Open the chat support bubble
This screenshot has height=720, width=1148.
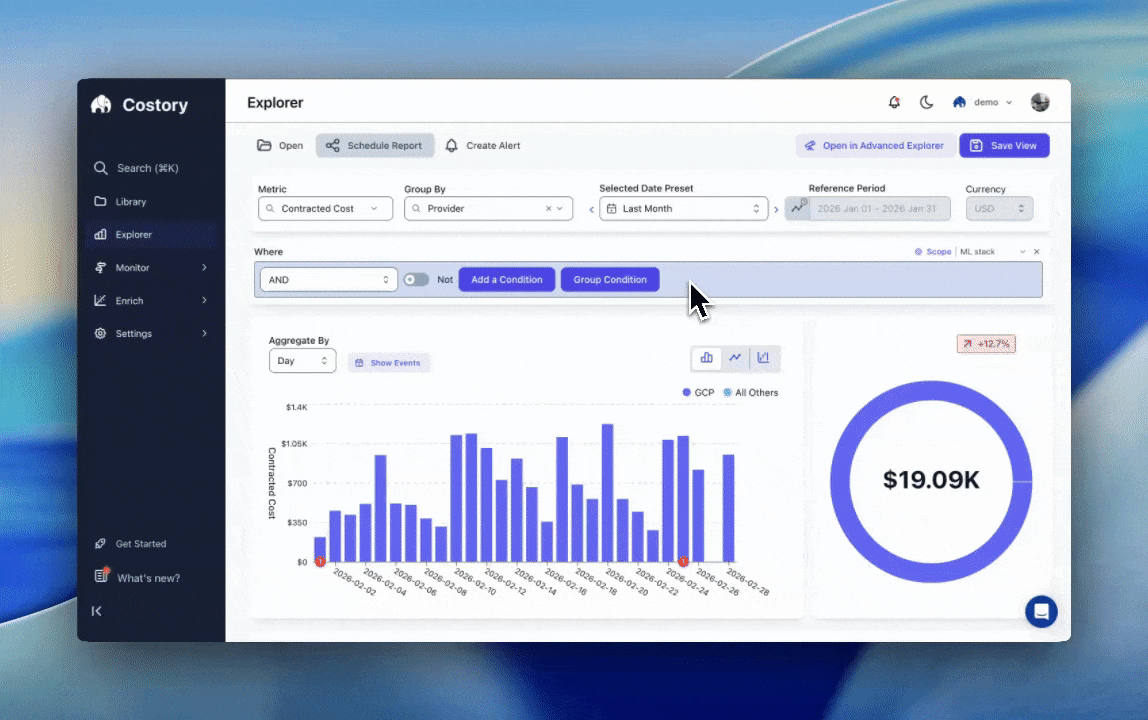[1041, 611]
